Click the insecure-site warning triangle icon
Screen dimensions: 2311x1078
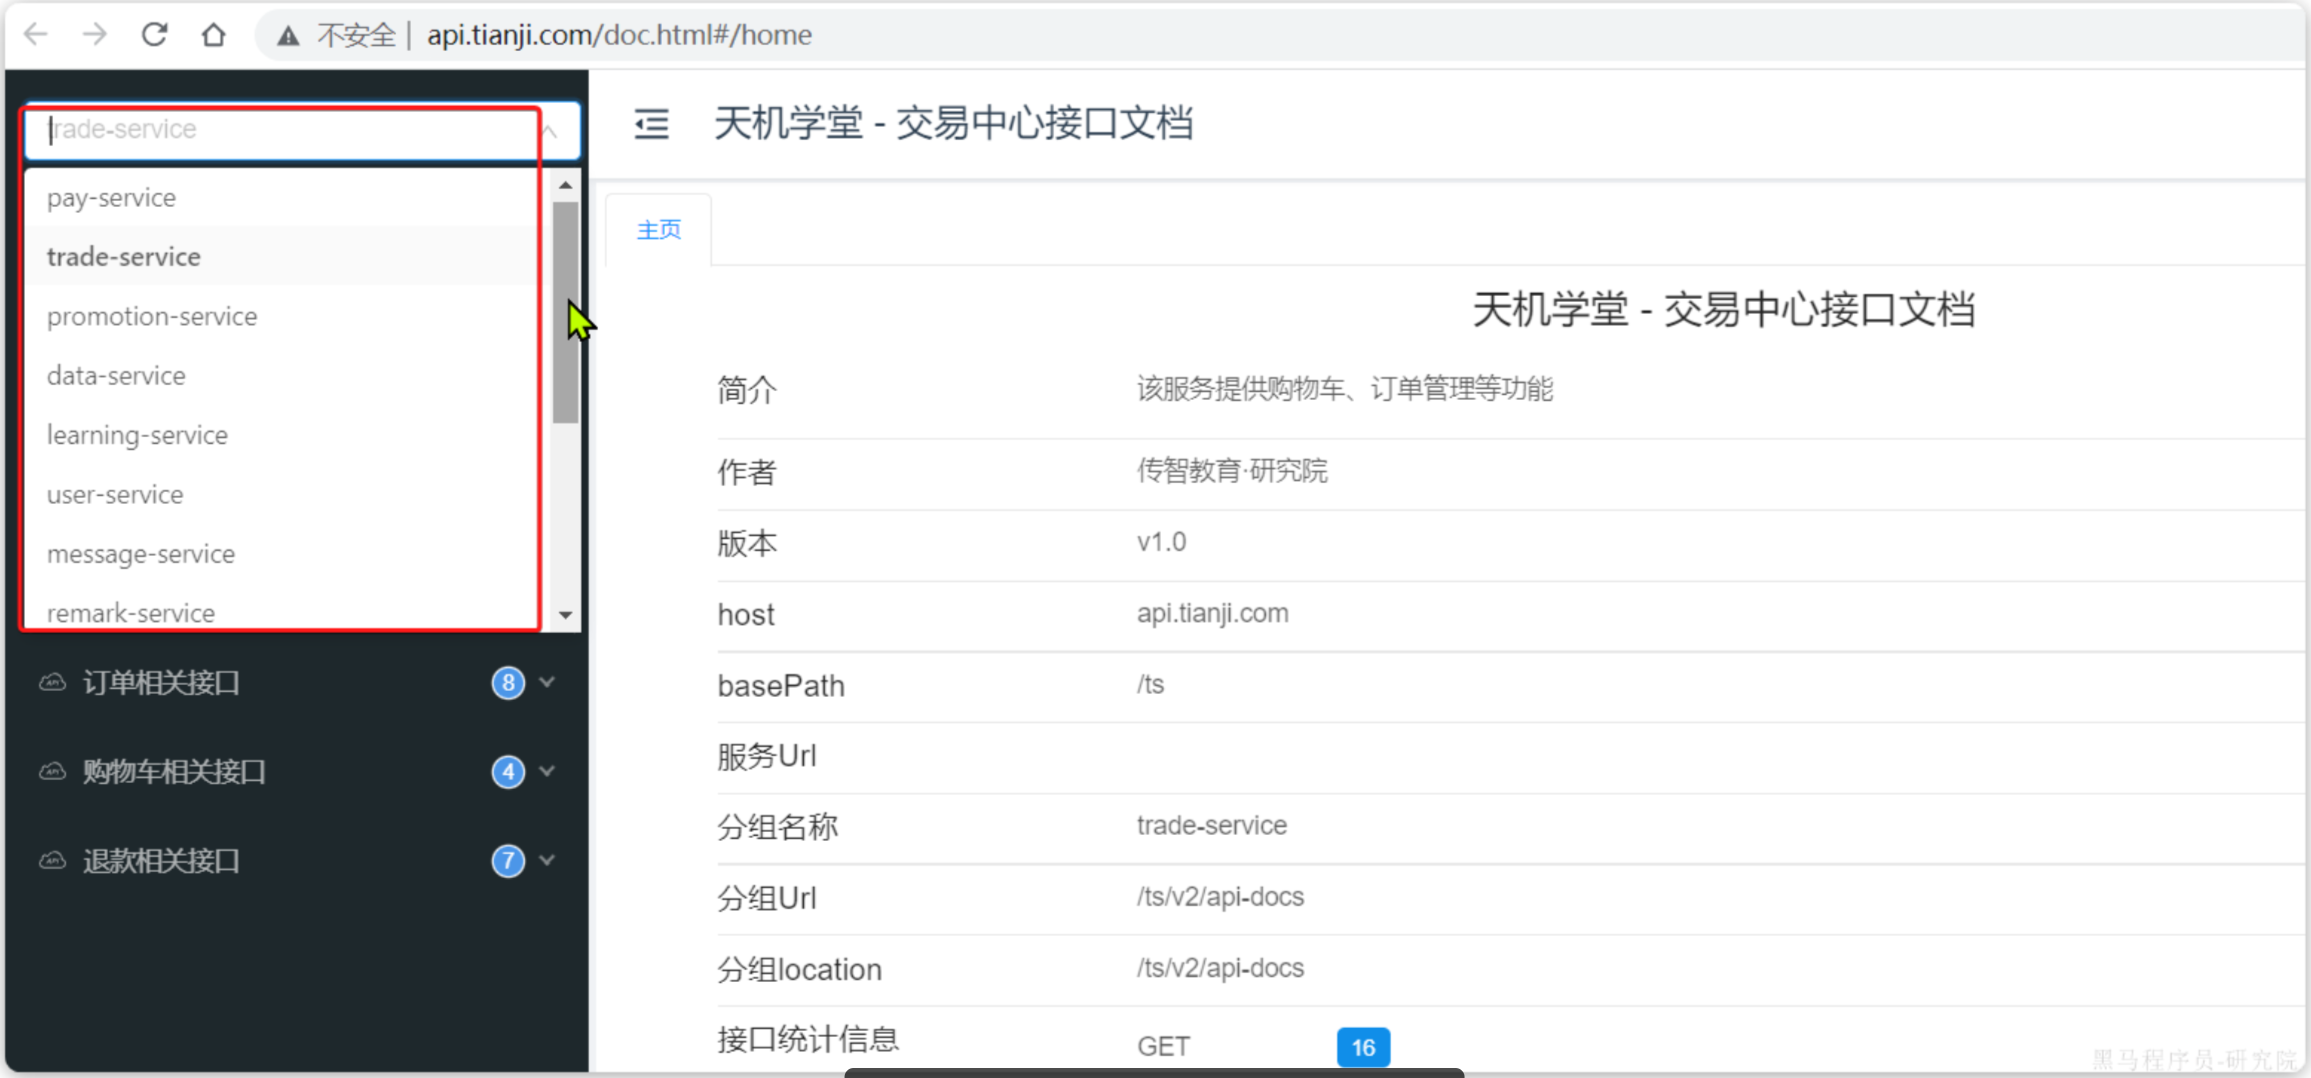coord(288,36)
